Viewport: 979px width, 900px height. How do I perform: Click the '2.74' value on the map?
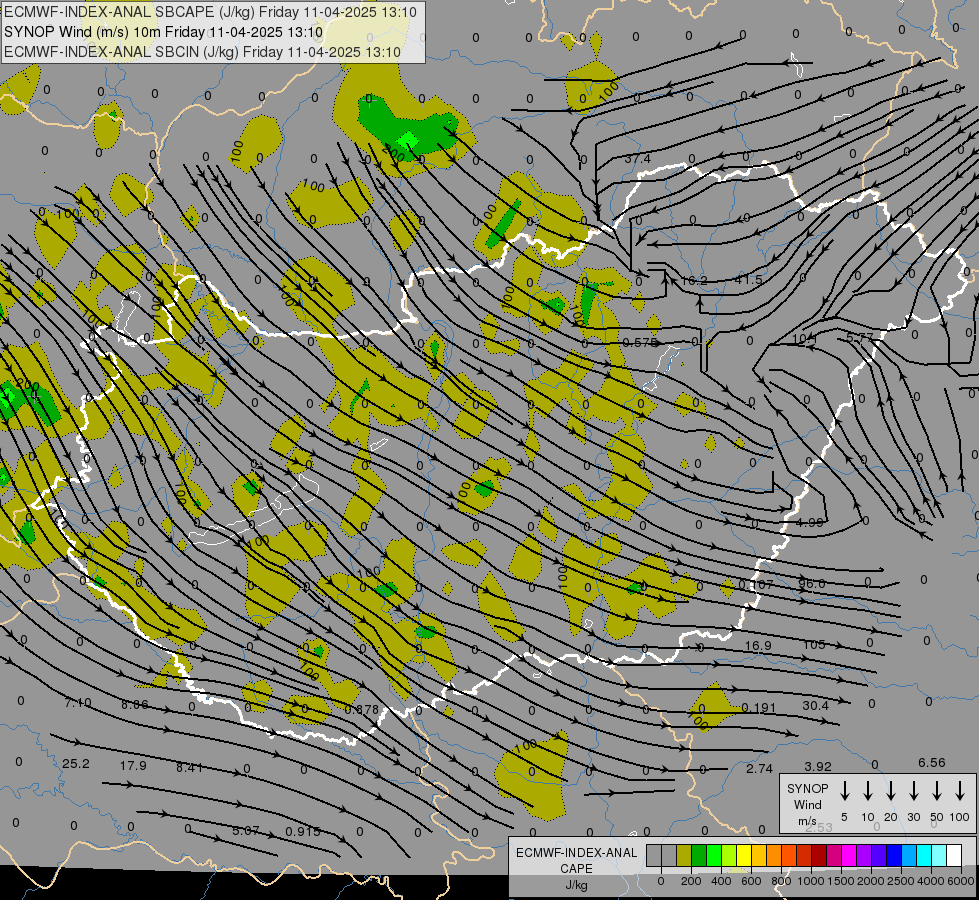759,768
